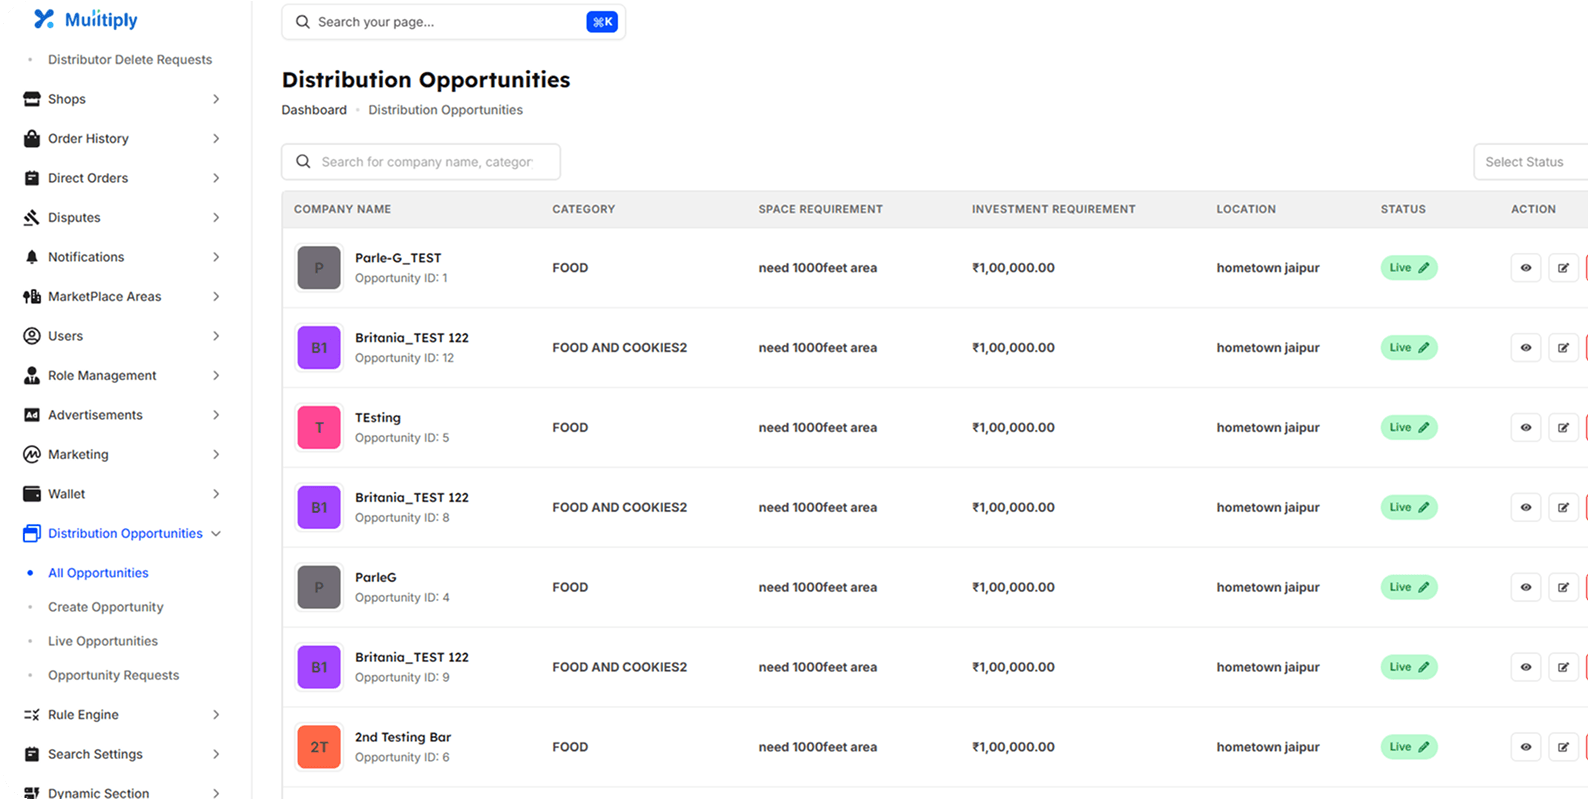Edit the Parle-G_TEST opportunity row
Screen dimensions: 1588x799
[x=1562, y=268]
